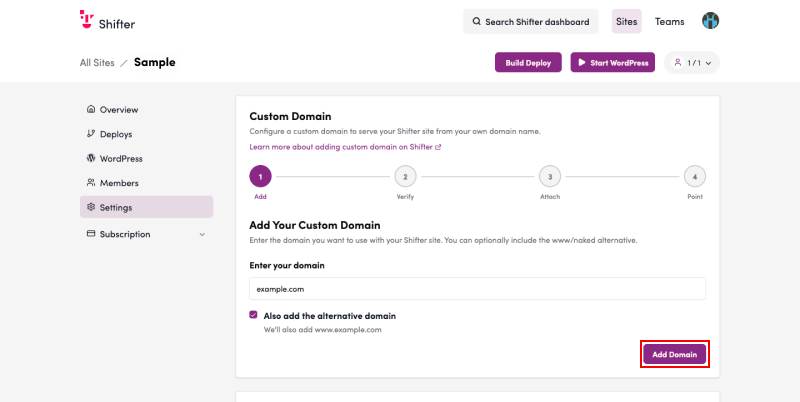Click the person icon in members counter
Screen dimensions: 800x402
point(678,62)
